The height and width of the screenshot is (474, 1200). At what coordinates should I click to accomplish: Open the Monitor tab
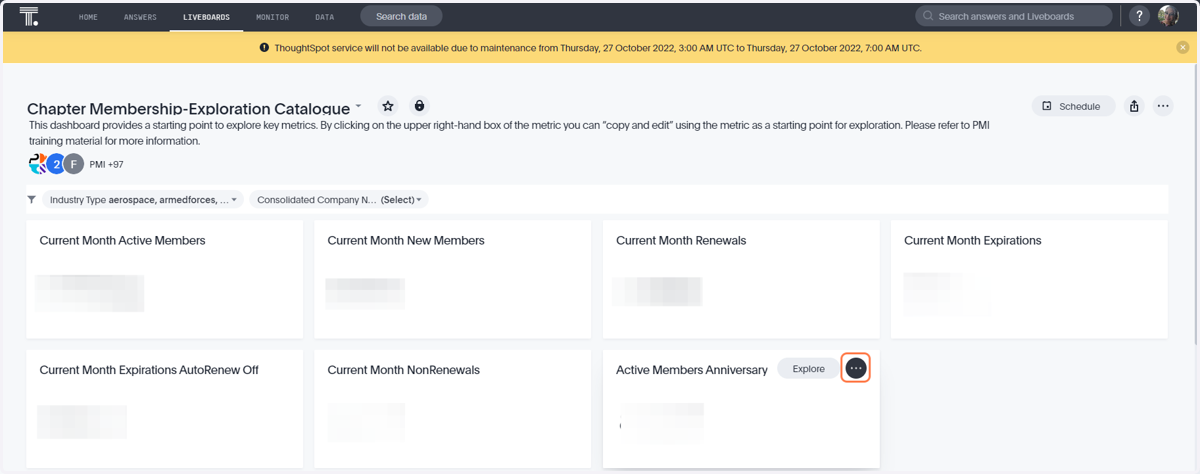[273, 17]
